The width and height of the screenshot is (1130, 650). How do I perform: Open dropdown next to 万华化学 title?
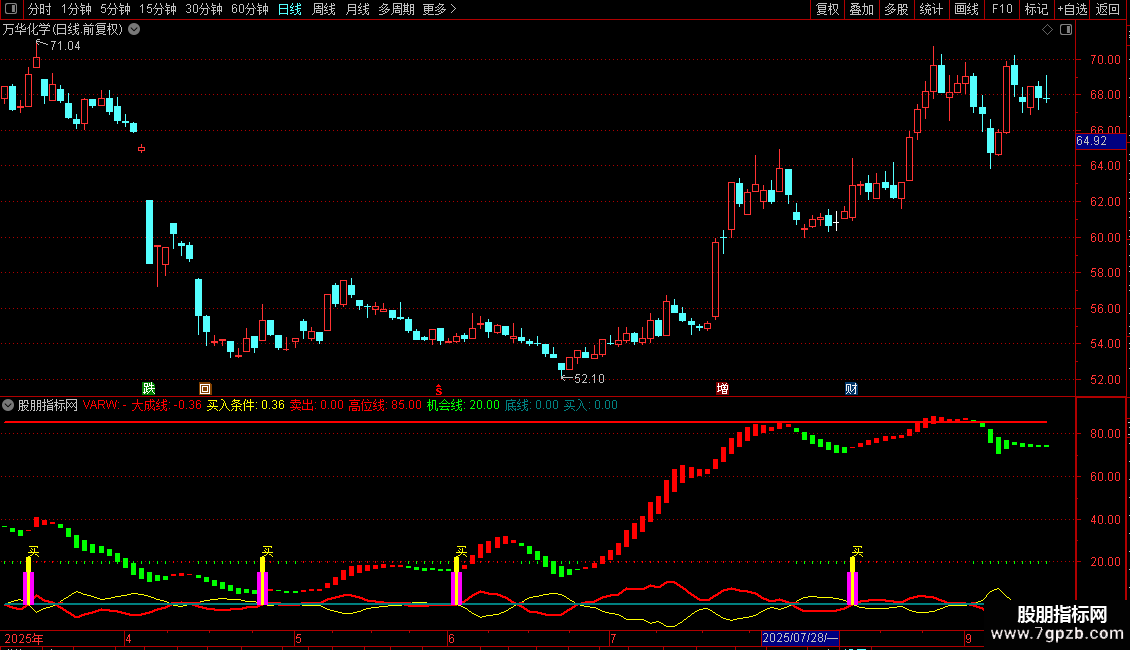[x=134, y=30]
